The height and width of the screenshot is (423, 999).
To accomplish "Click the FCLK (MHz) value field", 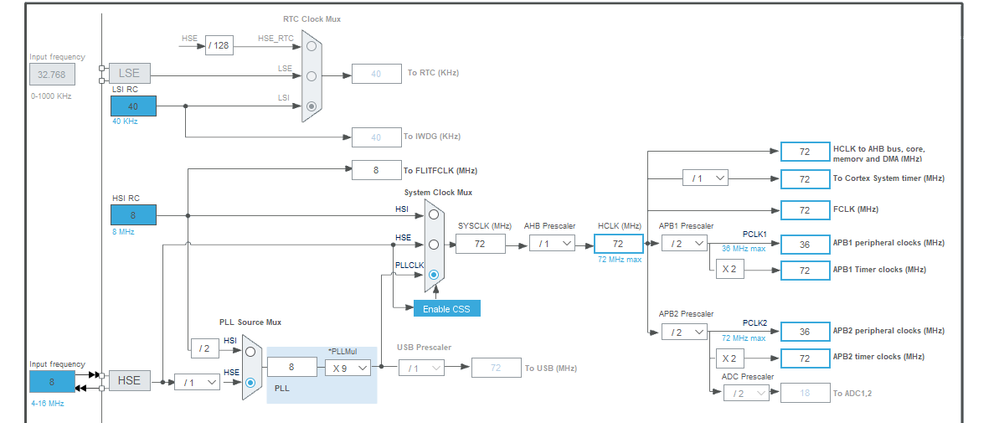I will 805,210.
